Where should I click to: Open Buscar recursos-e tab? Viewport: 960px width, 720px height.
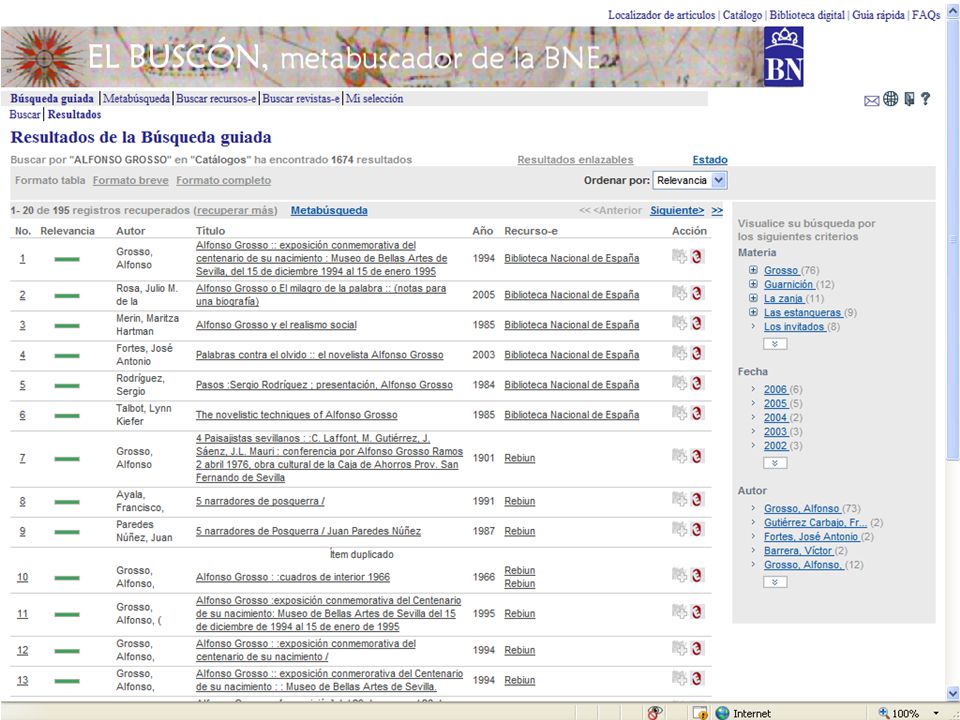pyautogui.click(x=216, y=99)
